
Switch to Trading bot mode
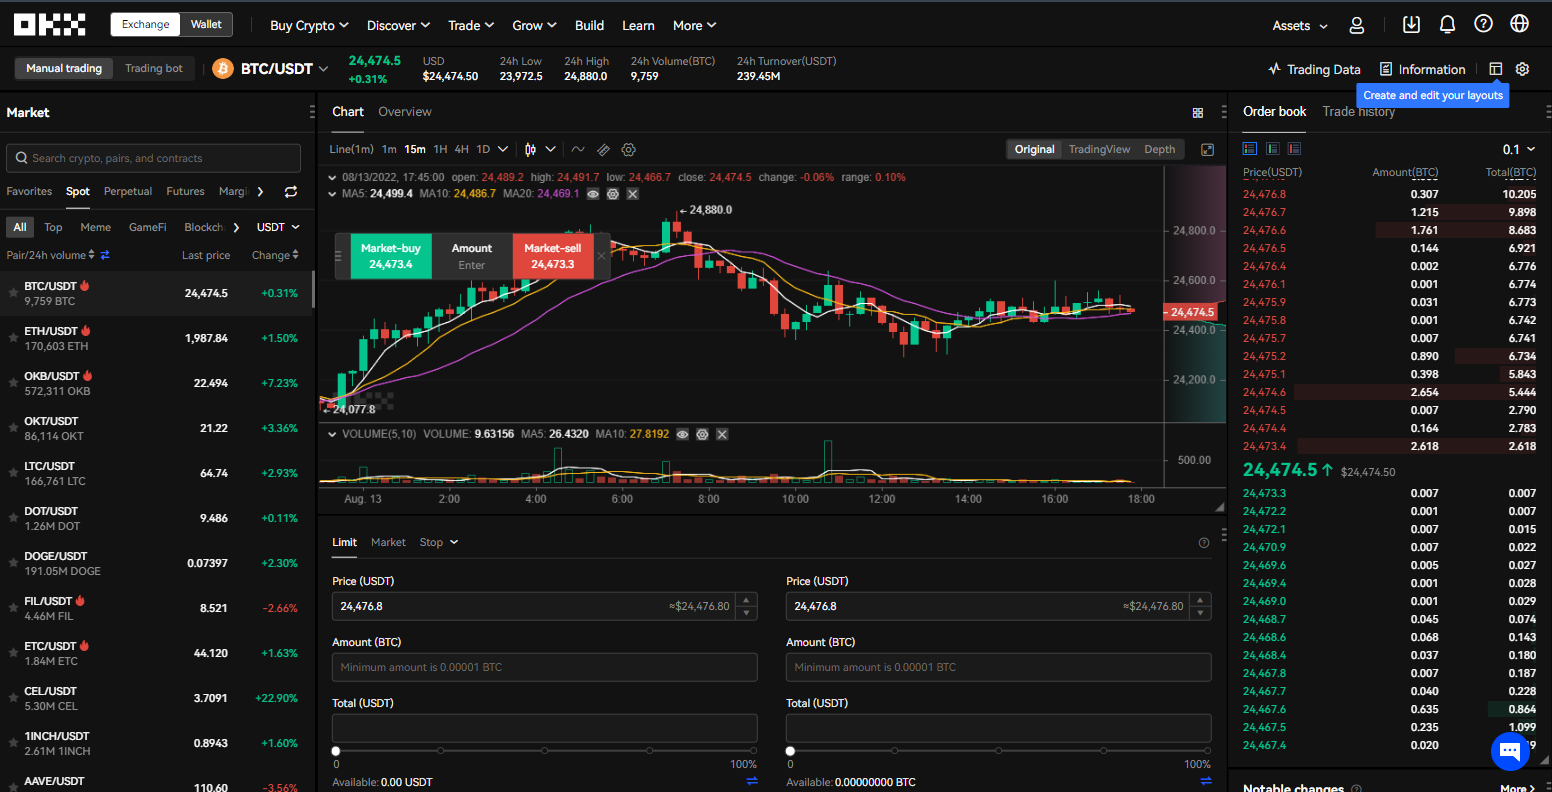click(x=154, y=68)
